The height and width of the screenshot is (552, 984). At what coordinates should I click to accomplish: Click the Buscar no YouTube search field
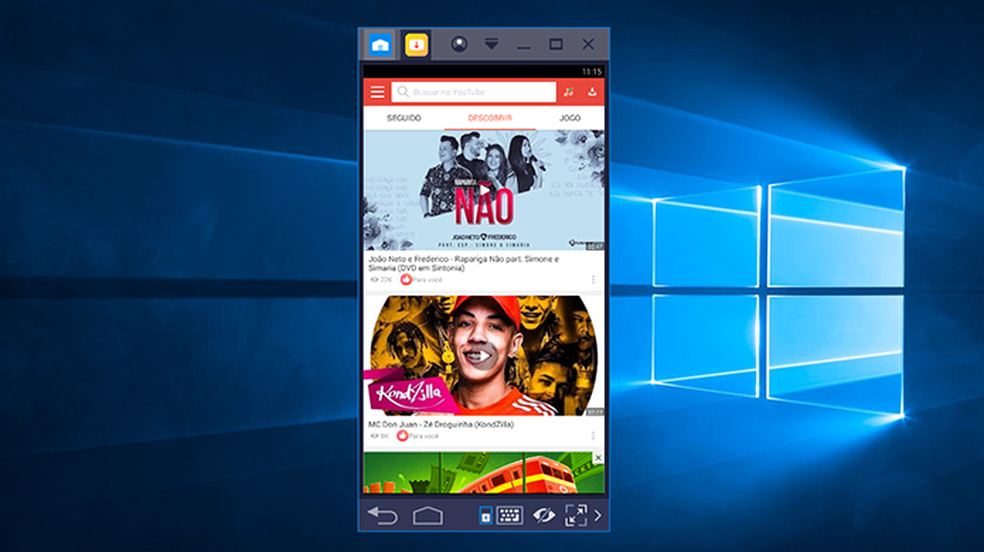point(474,92)
